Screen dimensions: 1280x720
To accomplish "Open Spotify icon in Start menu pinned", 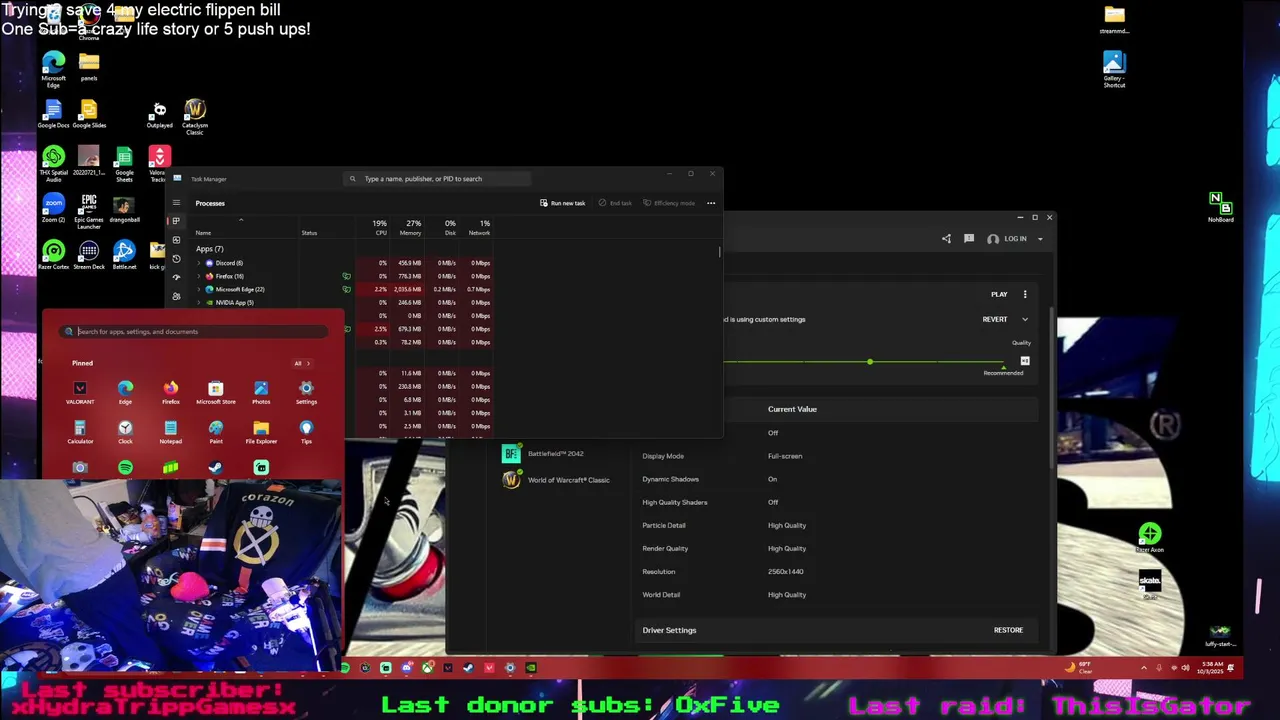I will coord(125,467).
